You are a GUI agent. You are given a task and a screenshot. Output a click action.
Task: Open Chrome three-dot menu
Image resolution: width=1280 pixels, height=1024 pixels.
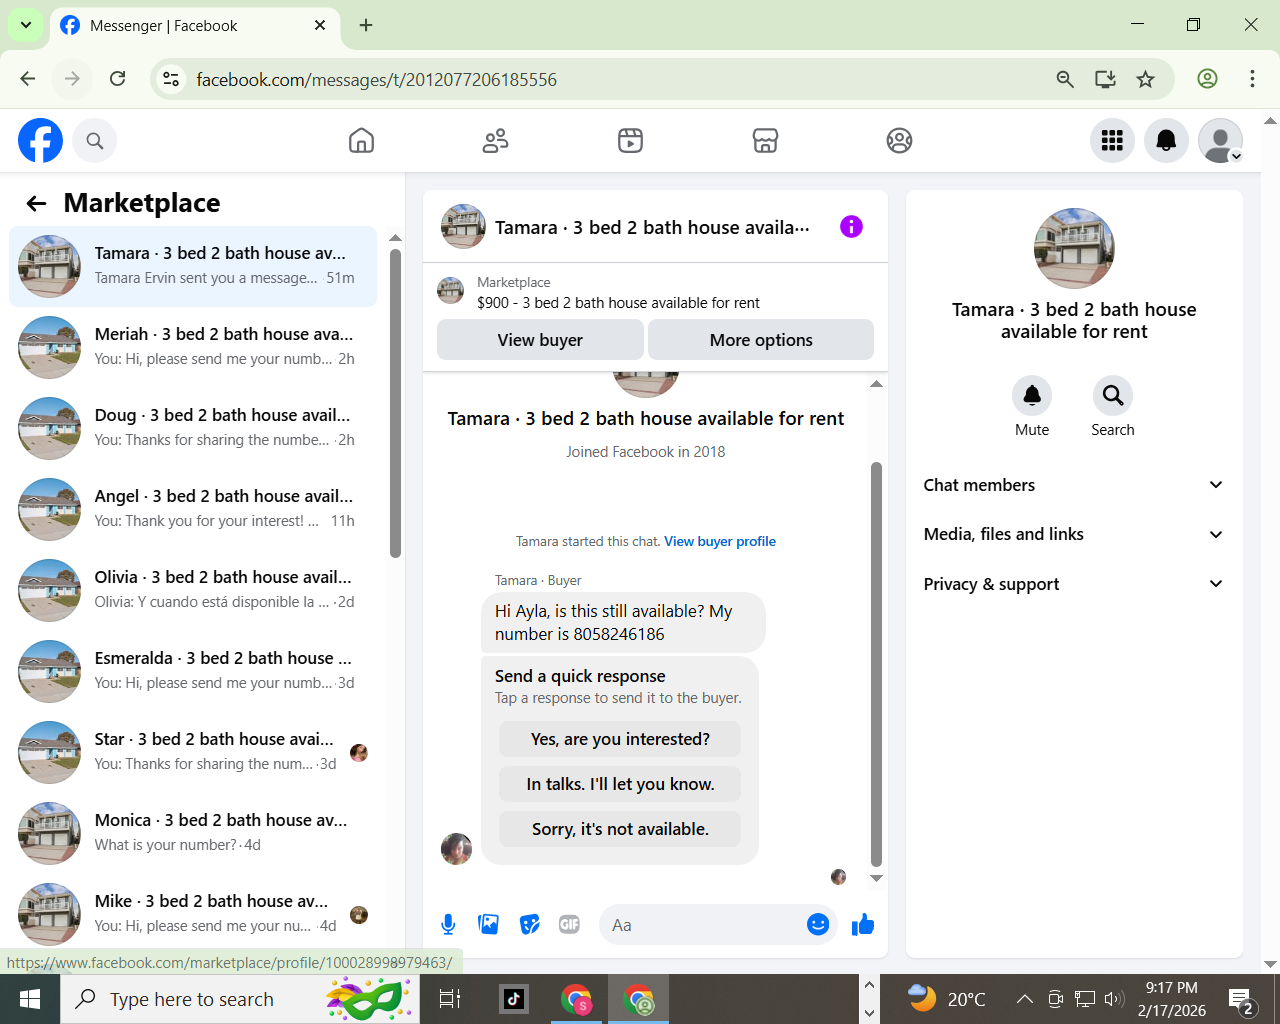point(1252,79)
